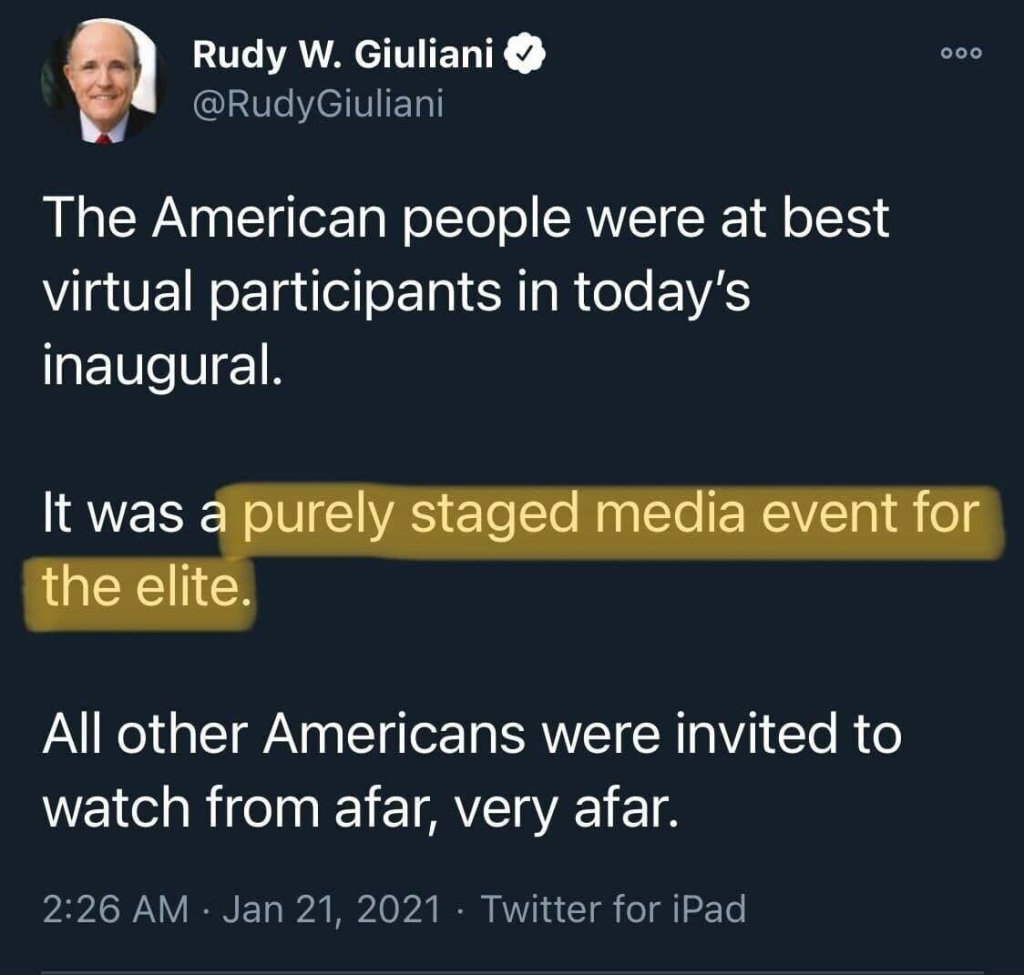Viewport: 1024px width, 975px height.
Task: Click the line "All other Americans were invited to"
Action: [x=471, y=737]
